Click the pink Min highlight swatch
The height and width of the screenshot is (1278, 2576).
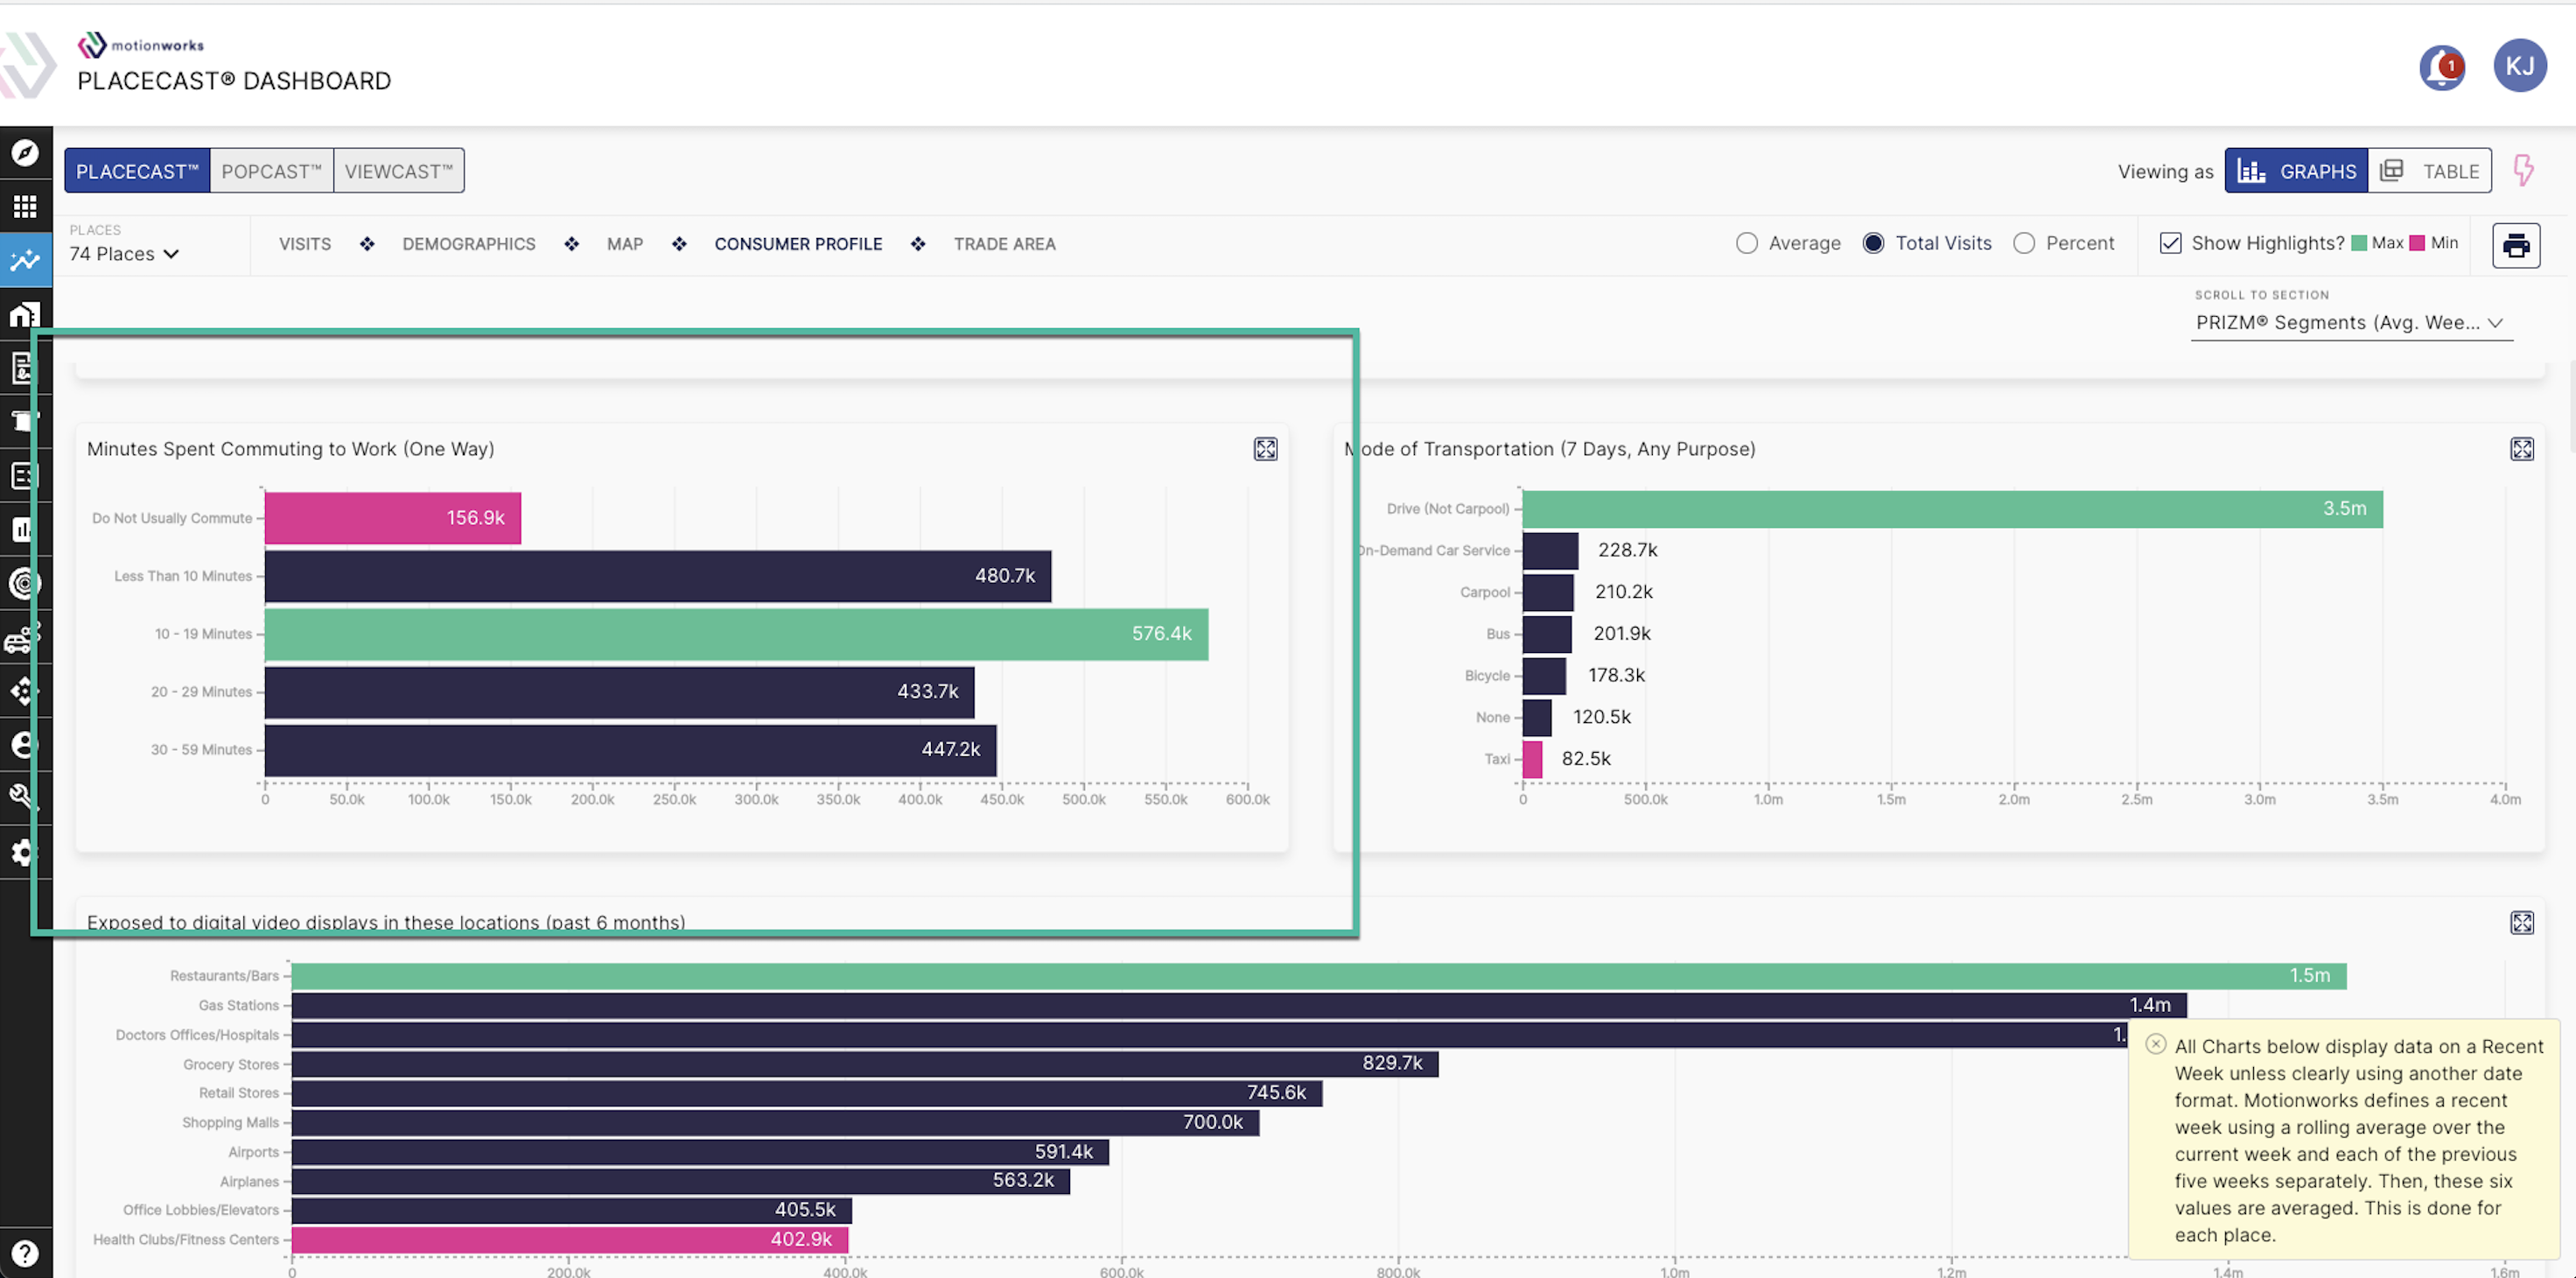pos(2416,243)
